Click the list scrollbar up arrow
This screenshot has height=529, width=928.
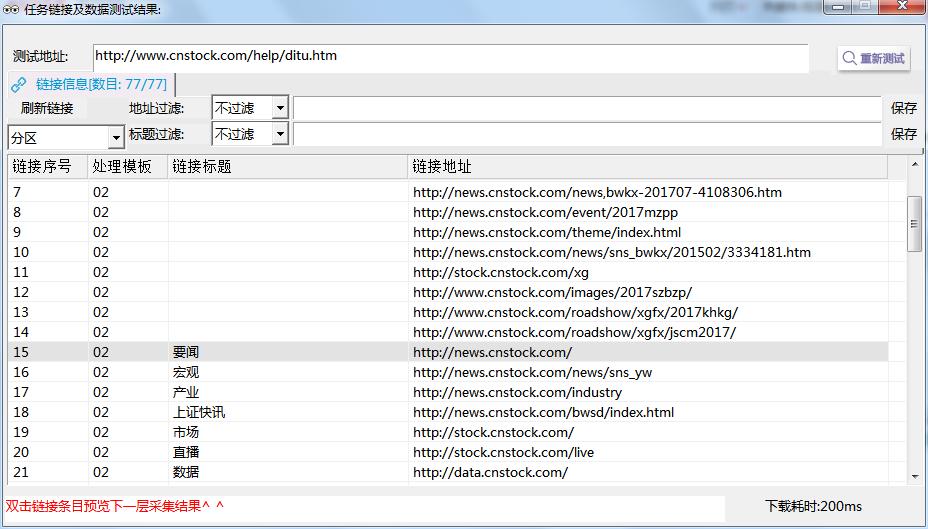point(915,164)
